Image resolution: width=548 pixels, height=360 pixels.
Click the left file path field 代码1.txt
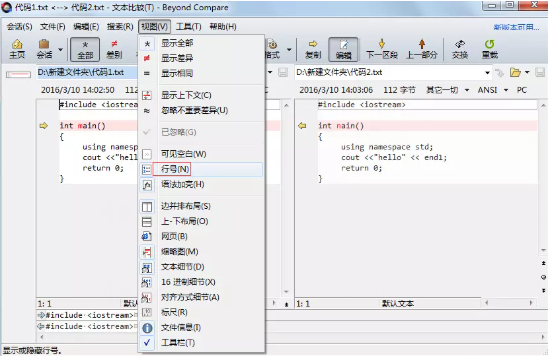coord(87,73)
